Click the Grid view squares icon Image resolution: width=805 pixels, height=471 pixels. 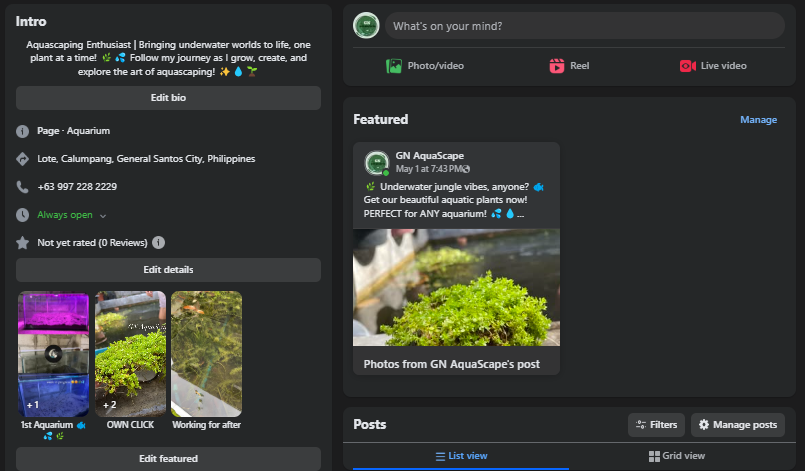point(654,456)
